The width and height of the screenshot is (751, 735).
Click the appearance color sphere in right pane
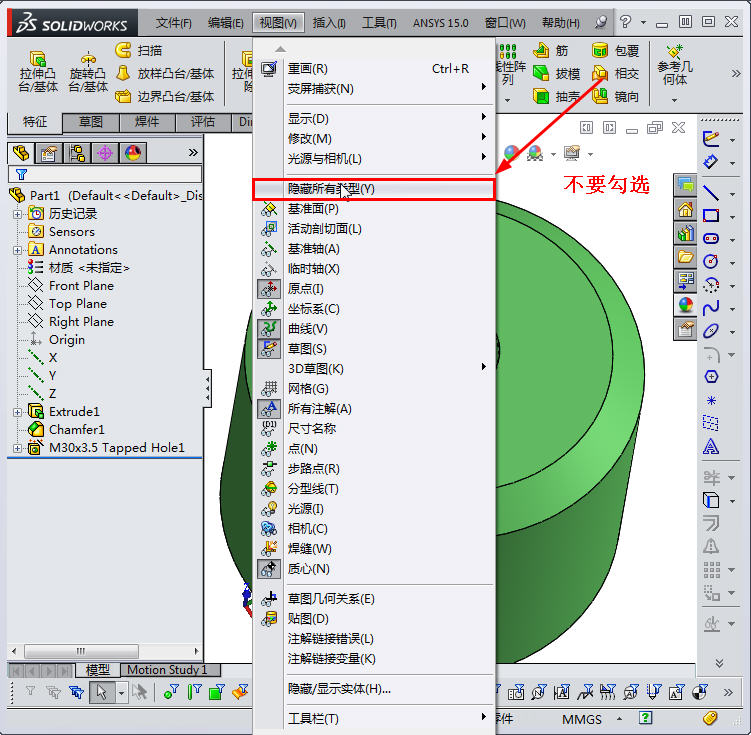[685, 305]
